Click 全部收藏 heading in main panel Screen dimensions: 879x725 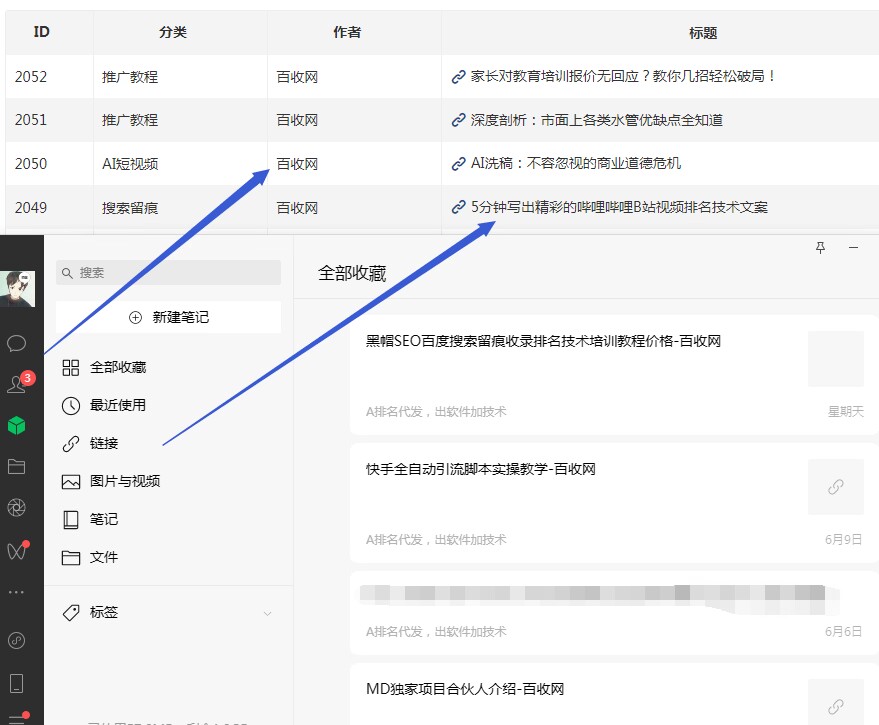click(x=352, y=273)
